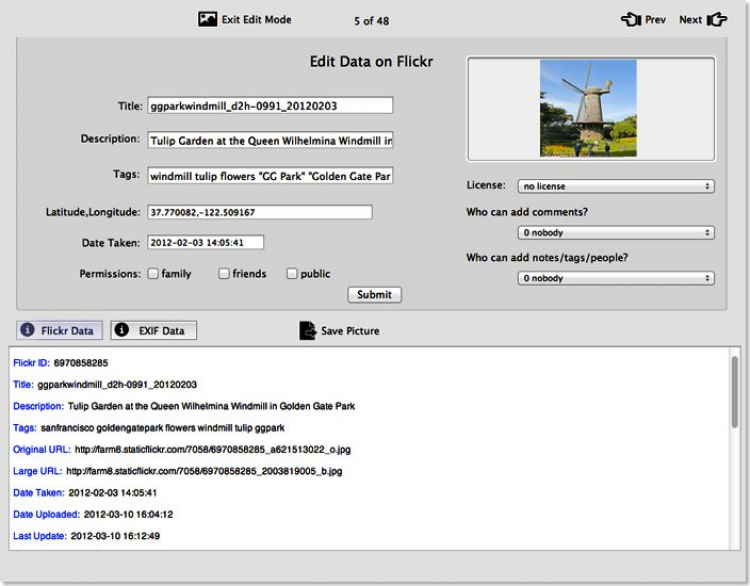Click the Description value in Flickr data list
750x586 pixels.
(x=211, y=407)
